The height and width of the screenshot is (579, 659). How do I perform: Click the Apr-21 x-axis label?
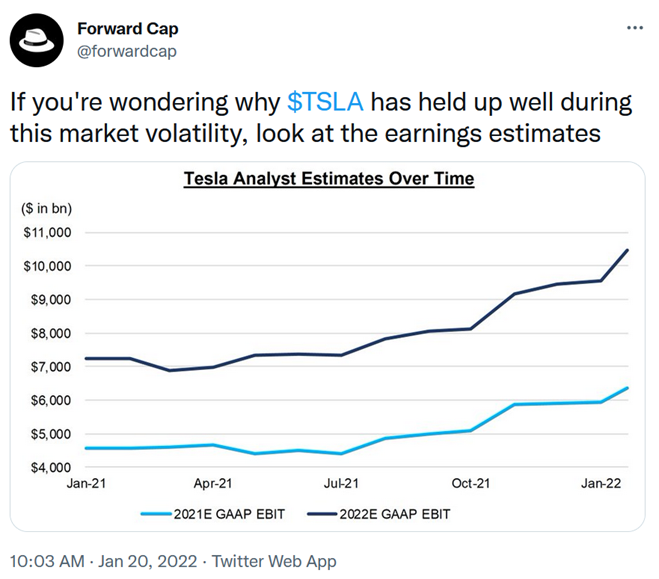213,483
